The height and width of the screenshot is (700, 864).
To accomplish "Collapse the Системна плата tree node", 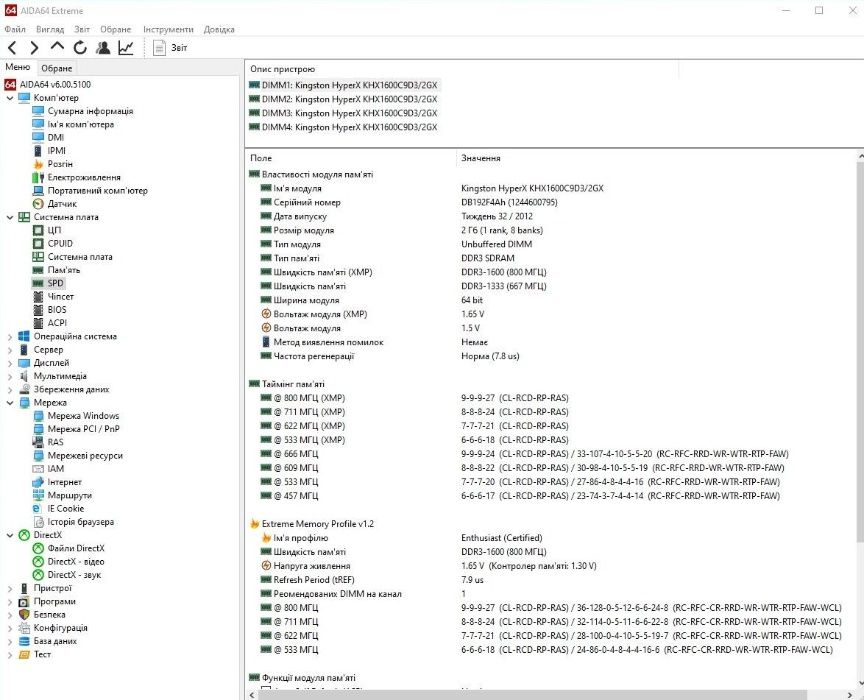I will pyautogui.click(x=9, y=217).
